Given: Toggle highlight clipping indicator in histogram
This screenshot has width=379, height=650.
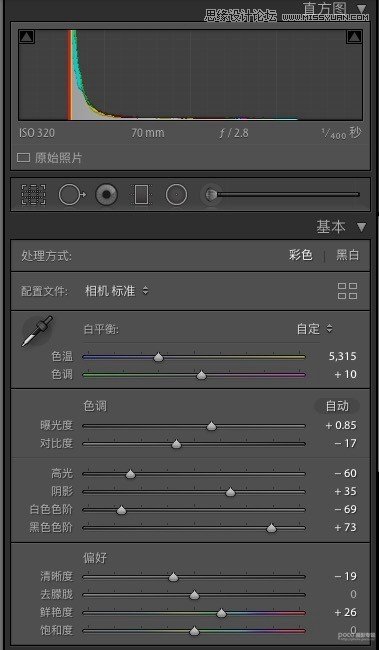Looking at the screenshot, I should [354, 37].
